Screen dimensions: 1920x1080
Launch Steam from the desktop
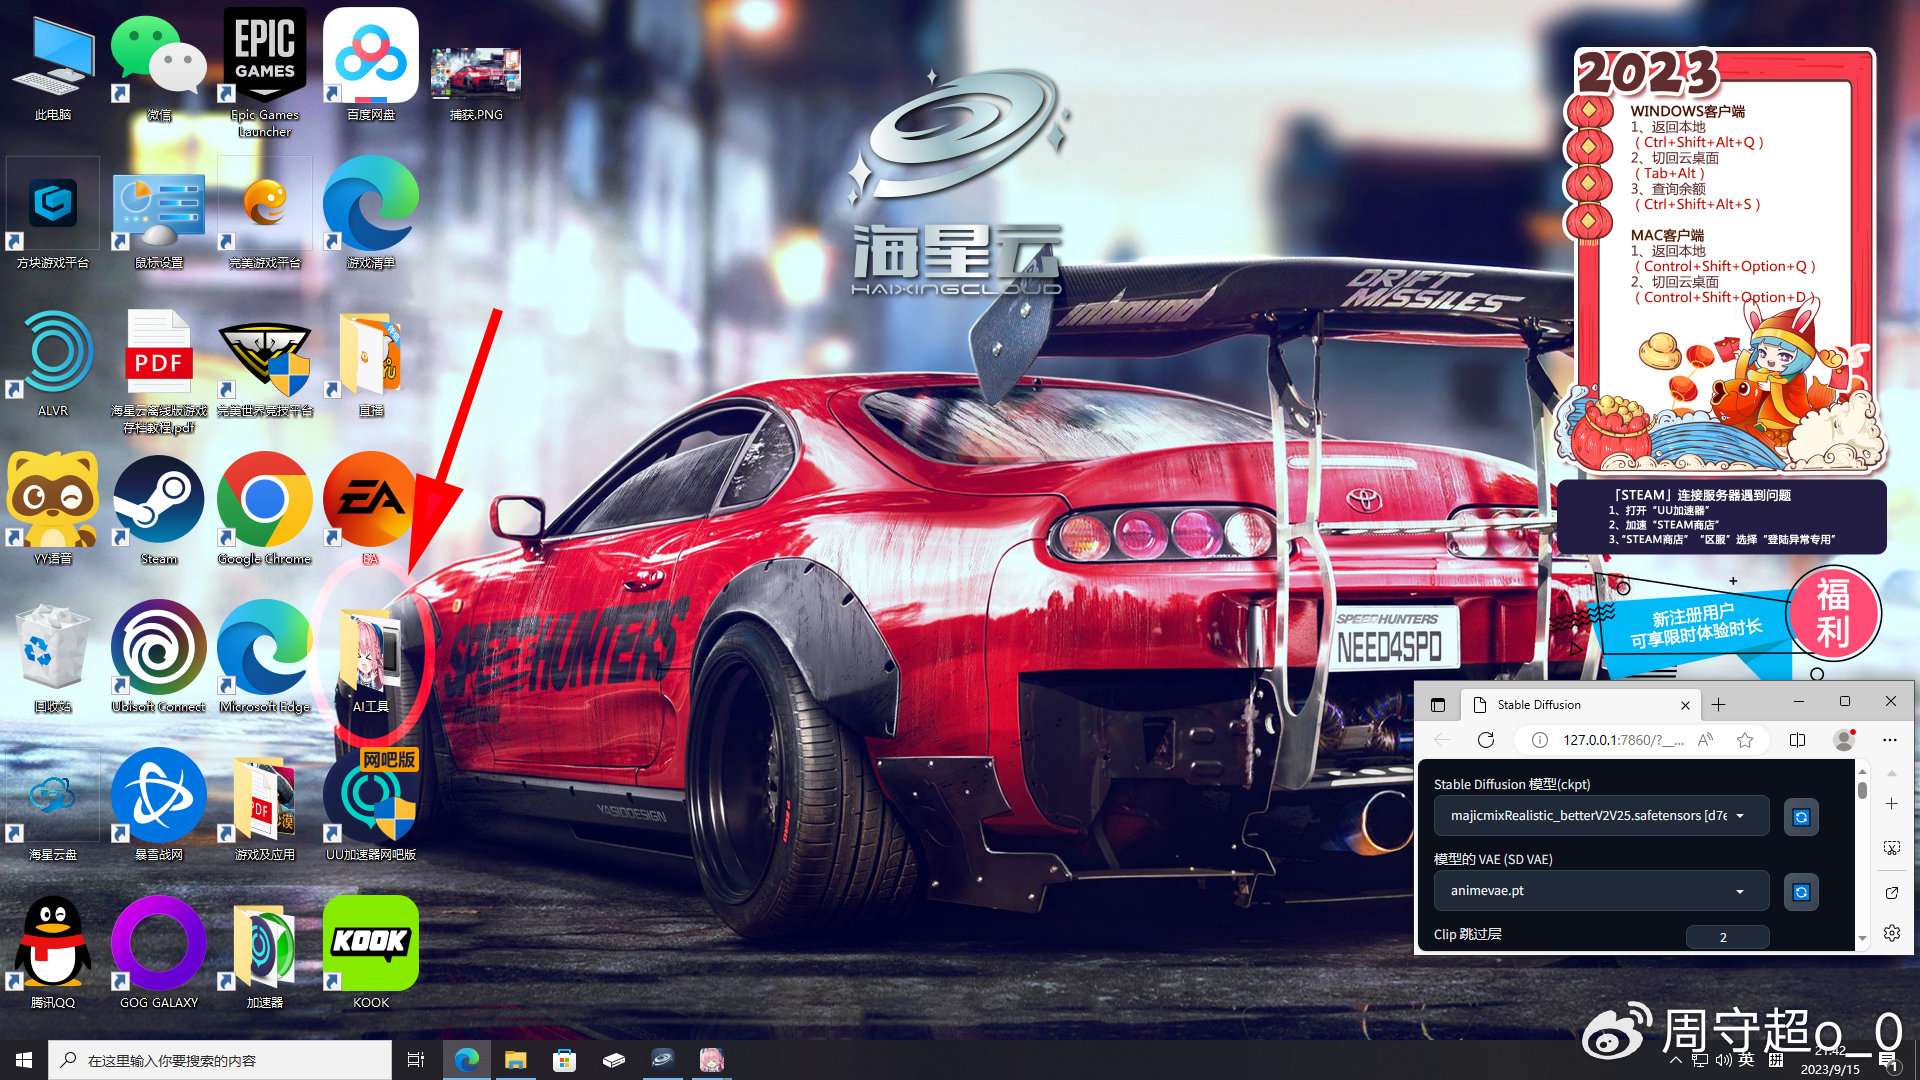159,510
